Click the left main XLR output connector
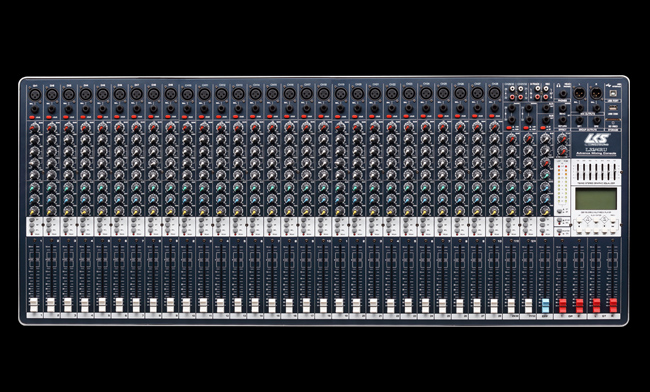This screenshot has width=650, height=392. (579, 93)
